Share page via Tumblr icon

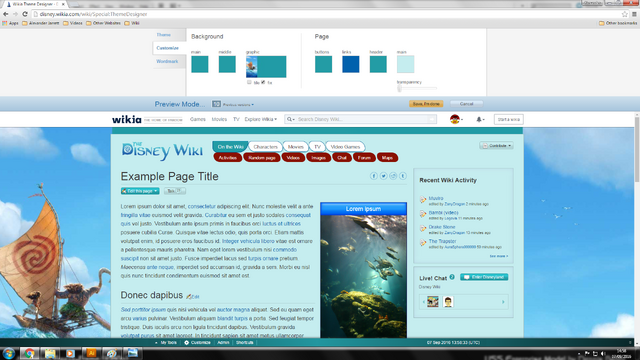tap(403, 176)
